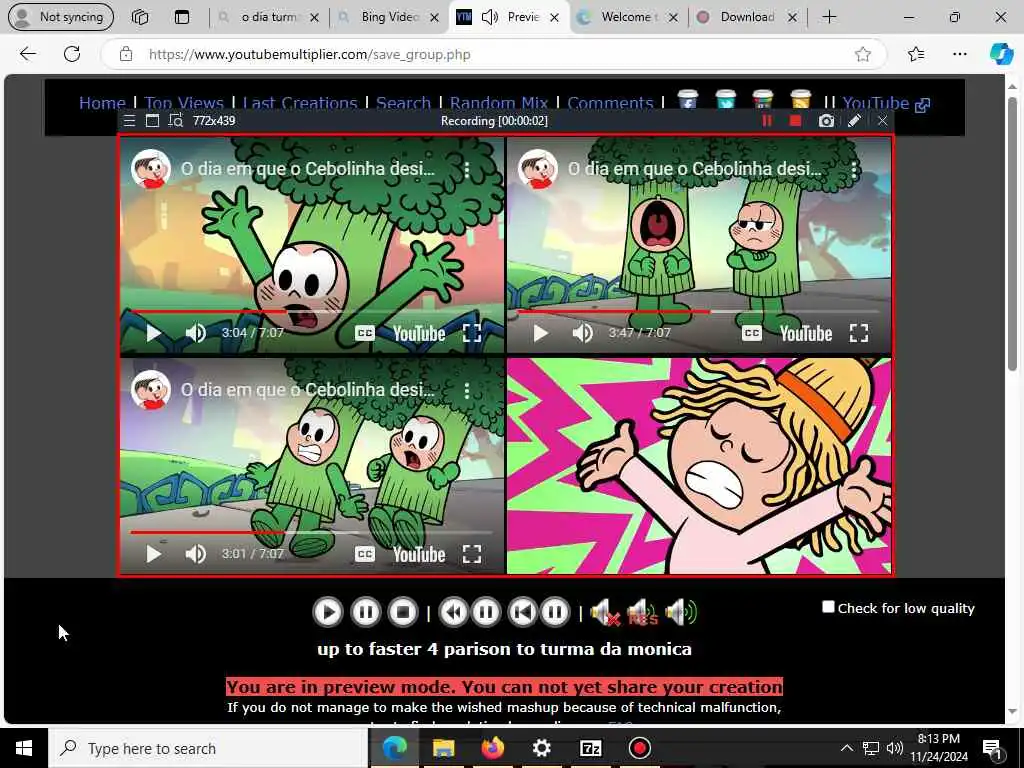Play all videos with the mashup play button
This screenshot has height=768, width=1024.
328,612
